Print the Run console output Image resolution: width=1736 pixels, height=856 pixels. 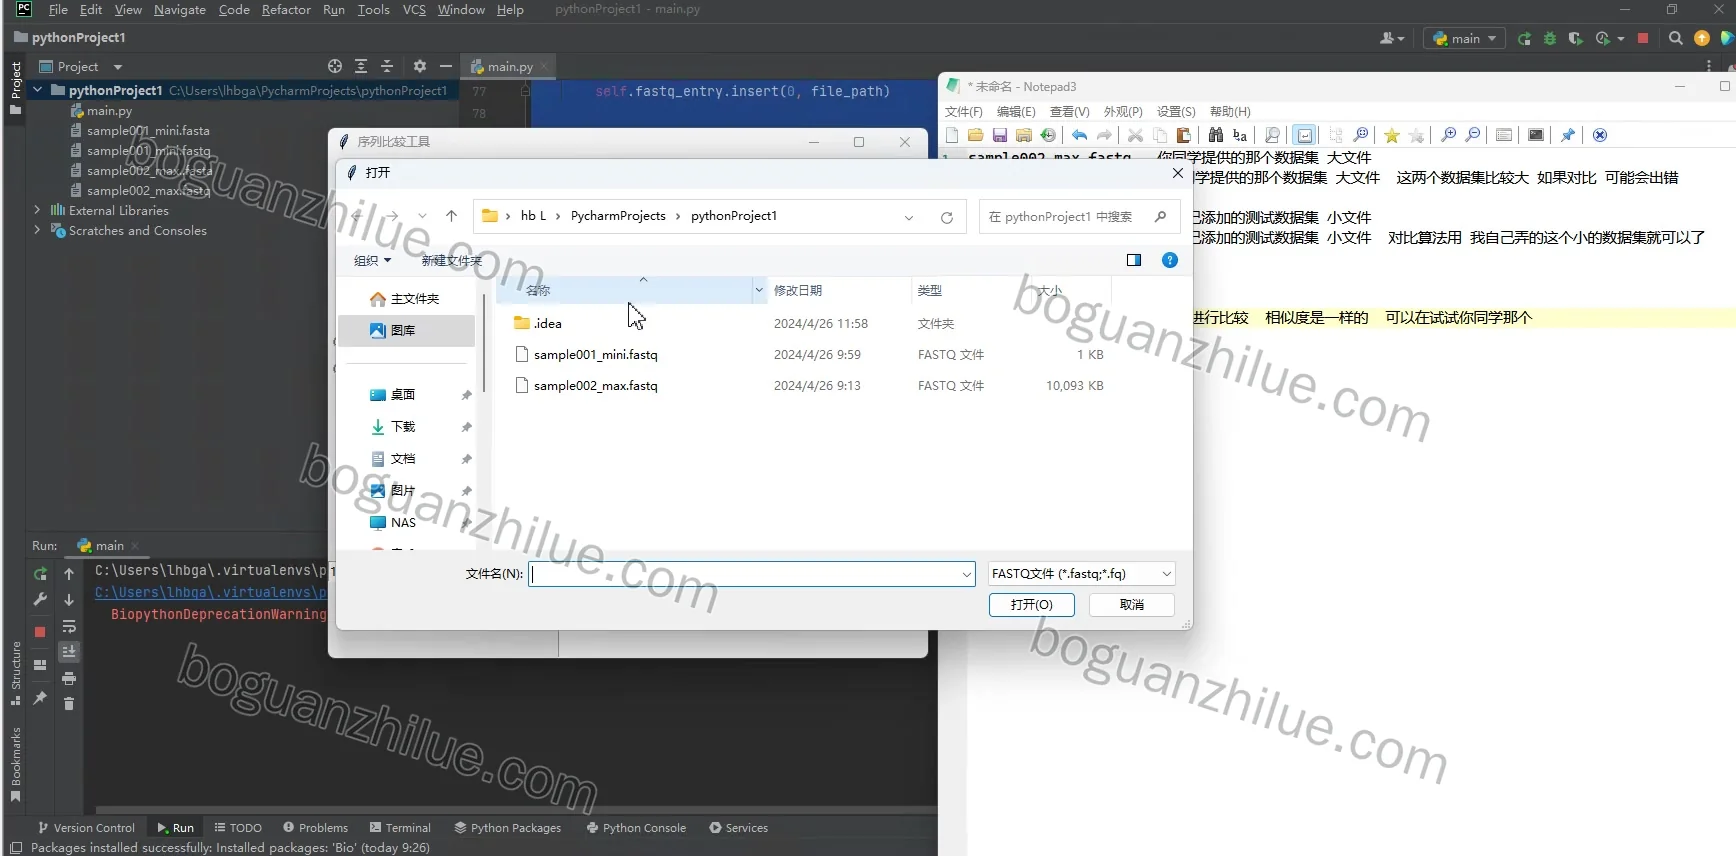69,678
